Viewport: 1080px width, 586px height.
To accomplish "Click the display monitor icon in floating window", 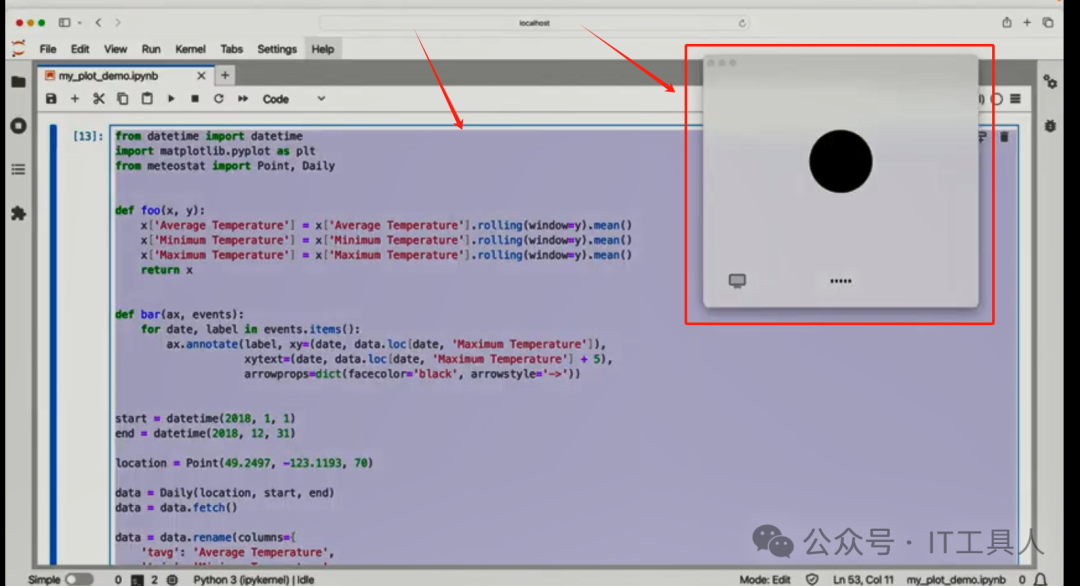I will click(x=737, y=281).
